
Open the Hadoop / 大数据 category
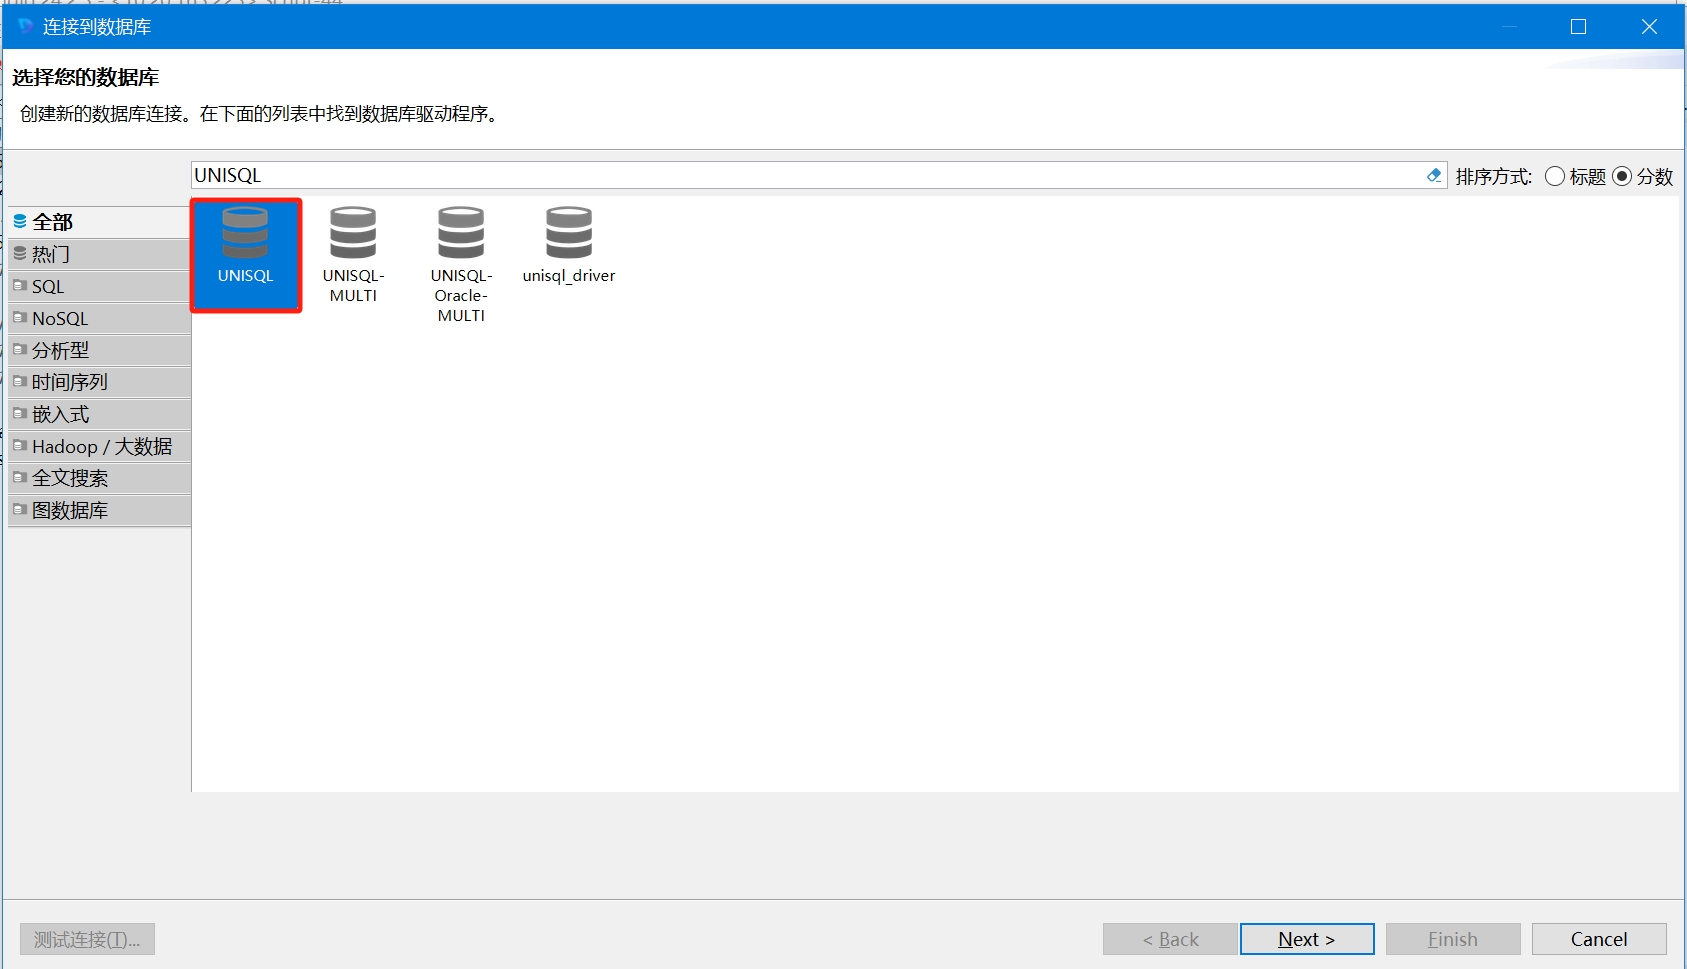click(x=99, y=446)
